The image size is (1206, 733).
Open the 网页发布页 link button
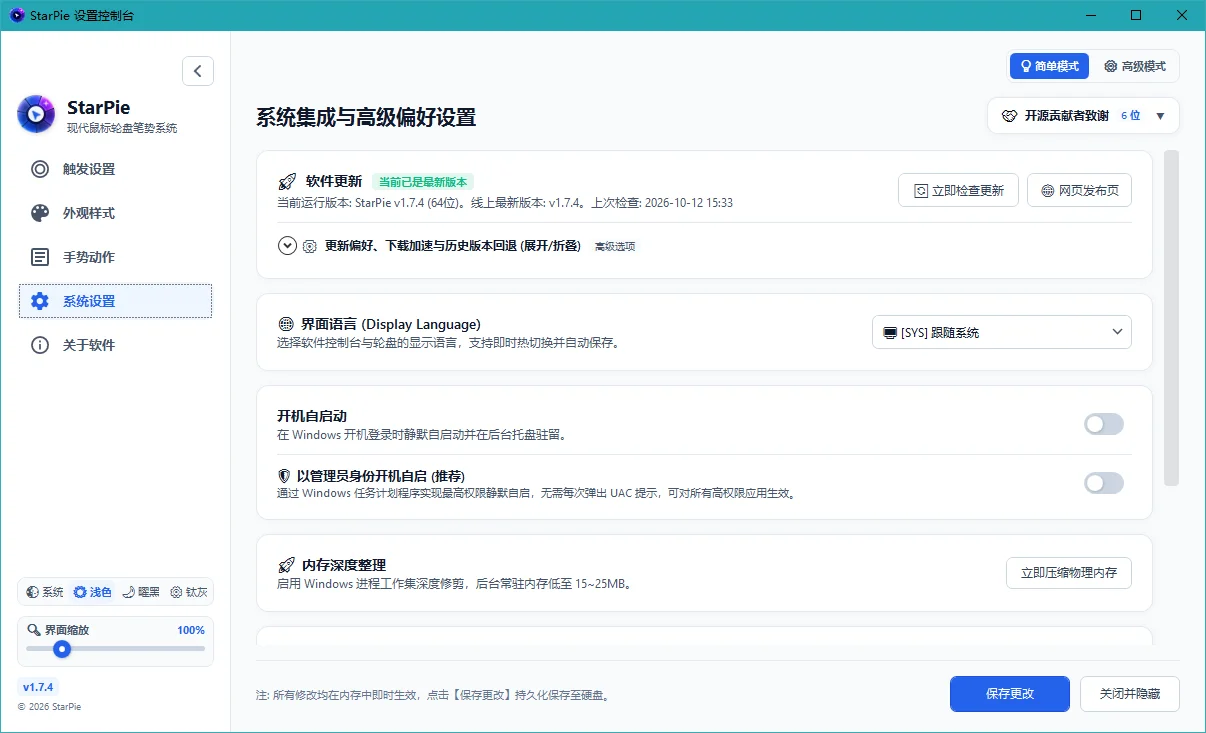(1079, 190)
